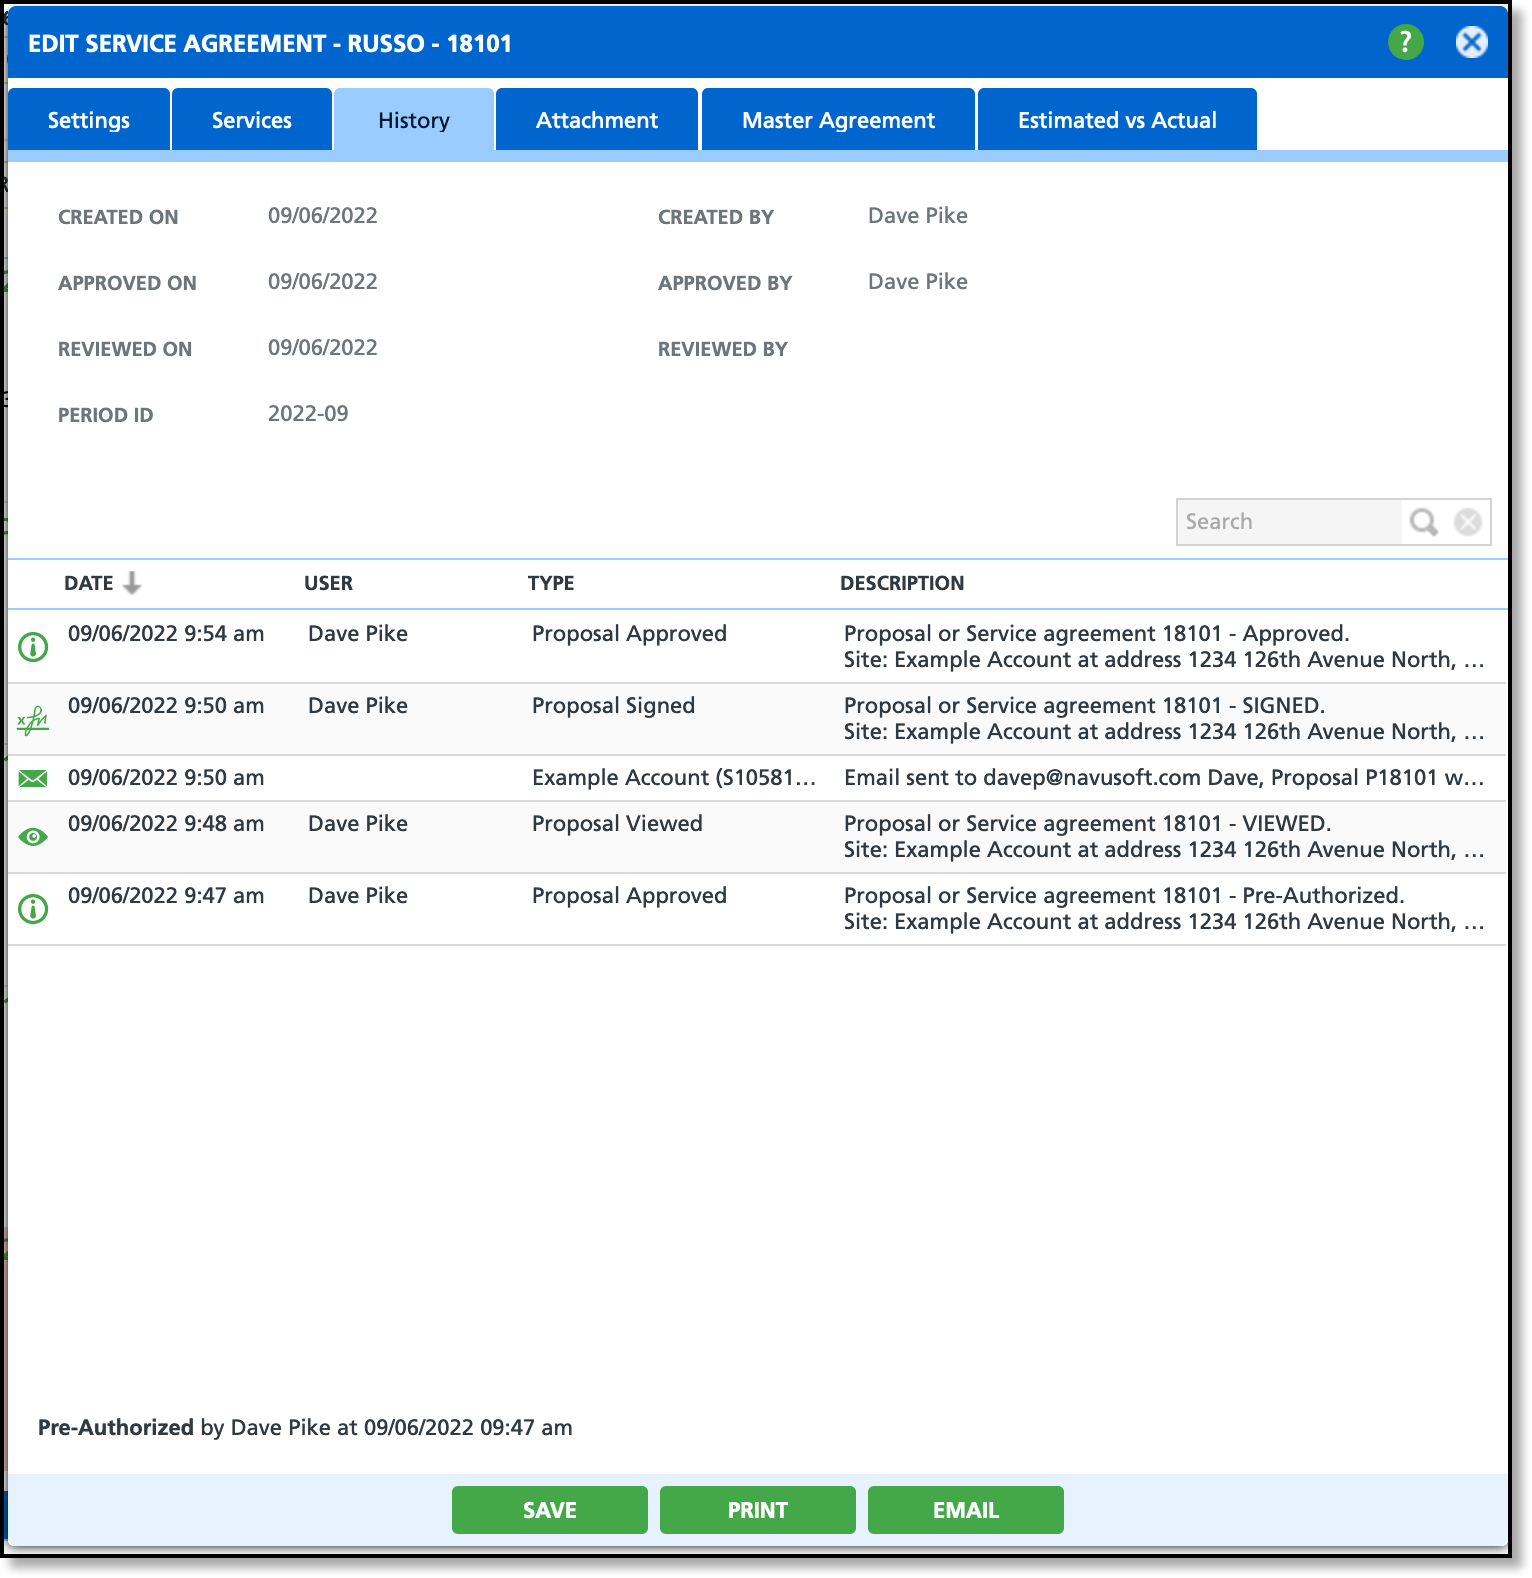Select the 09/06/2022 9:47 am date cell
The image size is (1532, 1578).
click(x=166, y=896)
